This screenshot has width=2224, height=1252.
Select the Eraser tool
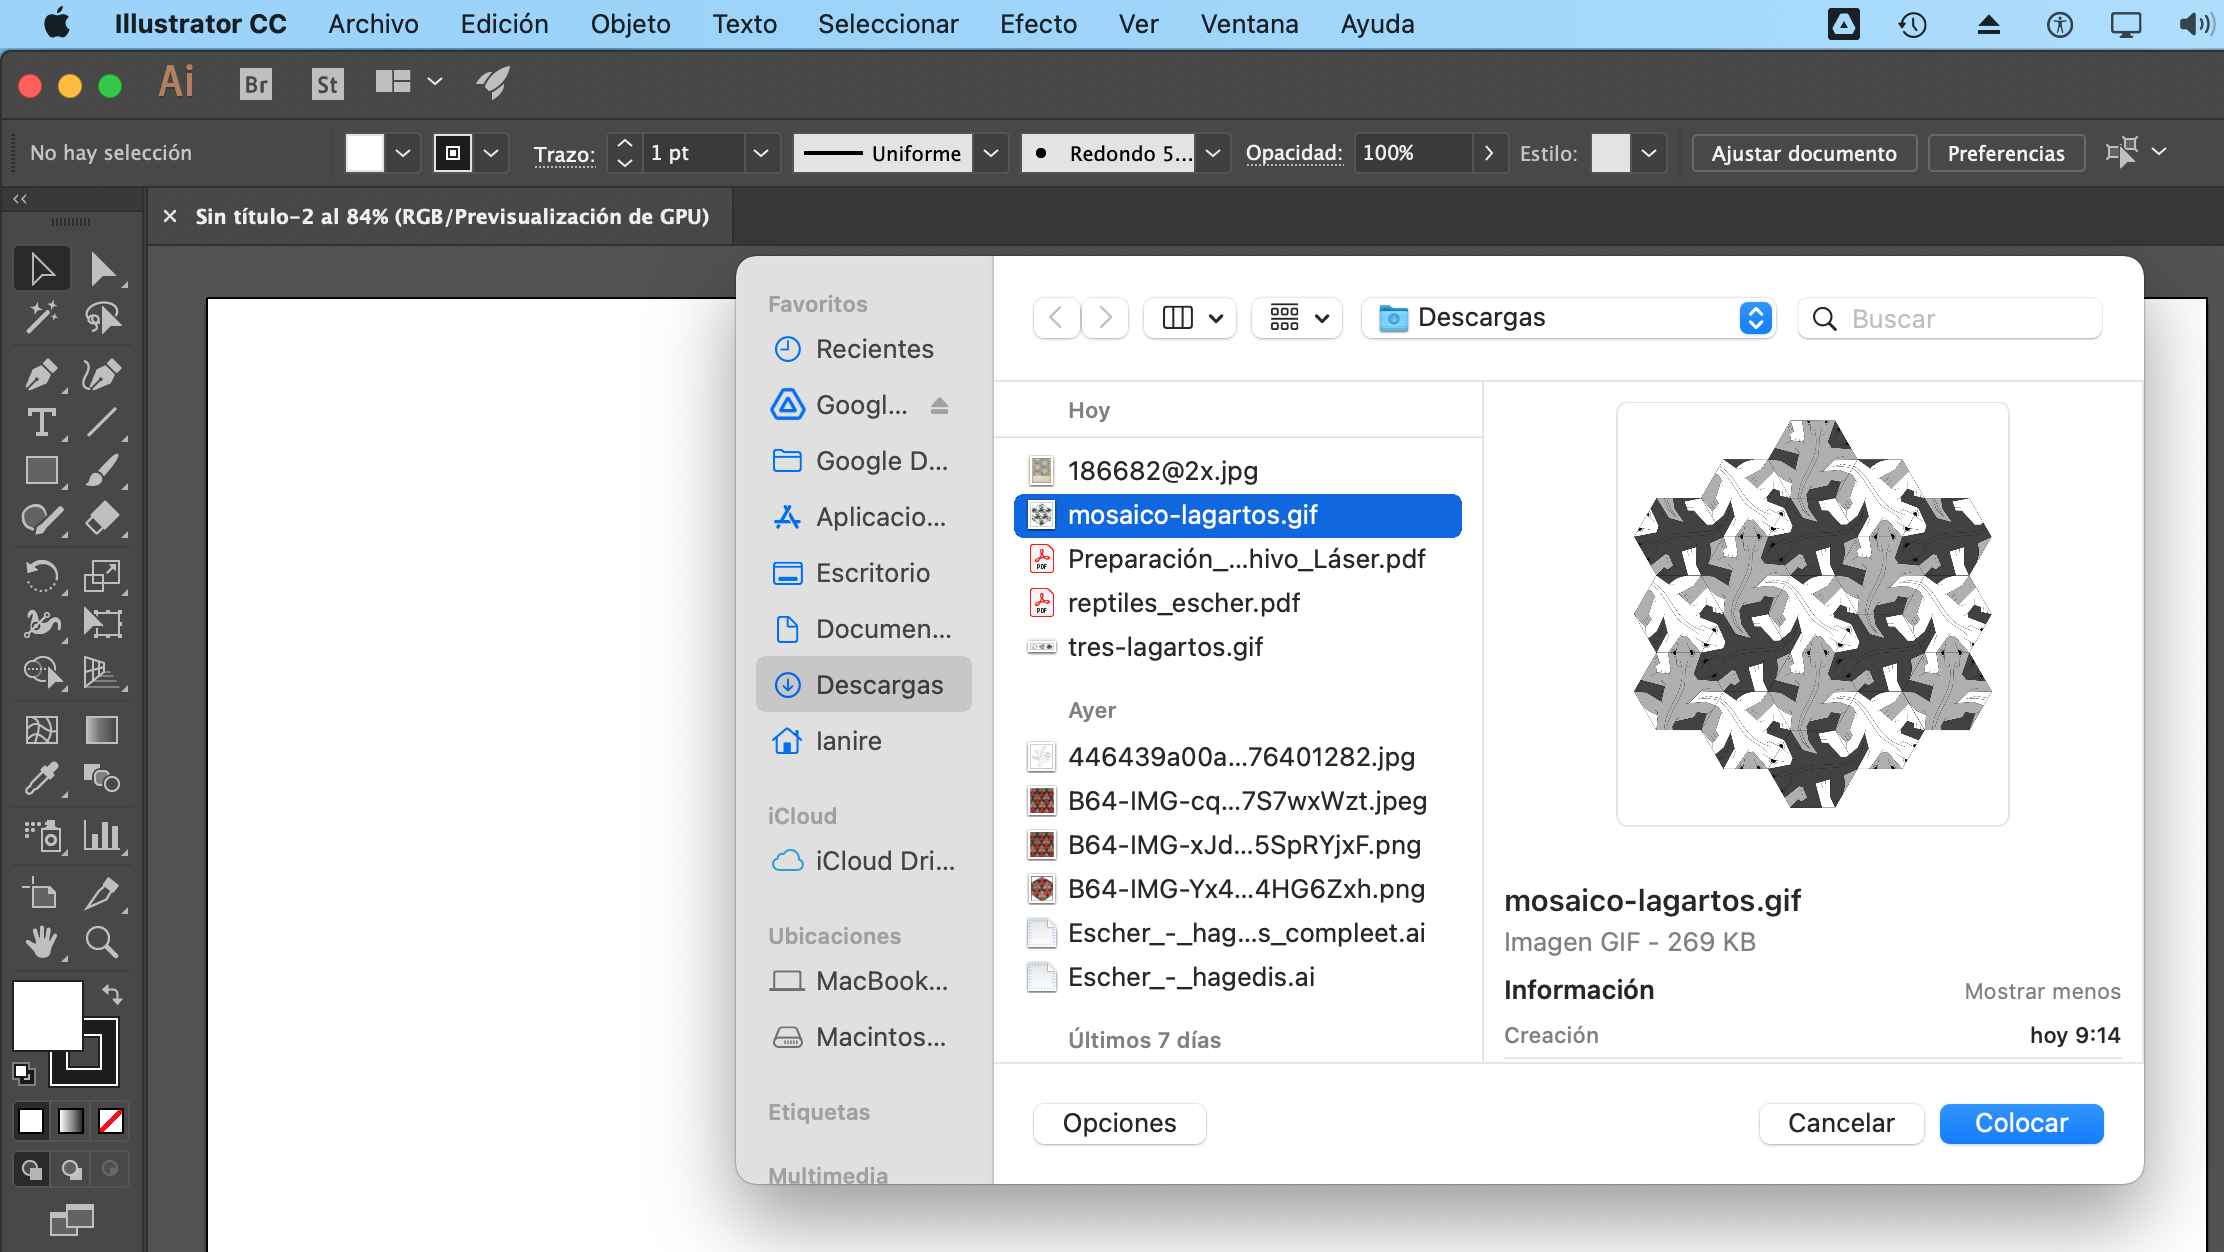click(x=102, y=519)
